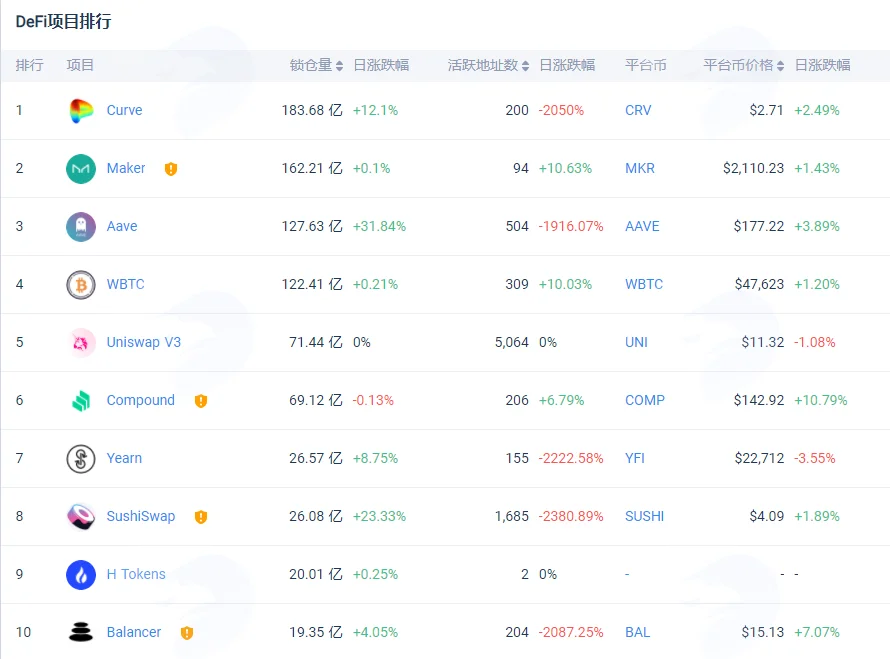Open the Balancer project link
890x659 pixels.
[x=134, y=632]
